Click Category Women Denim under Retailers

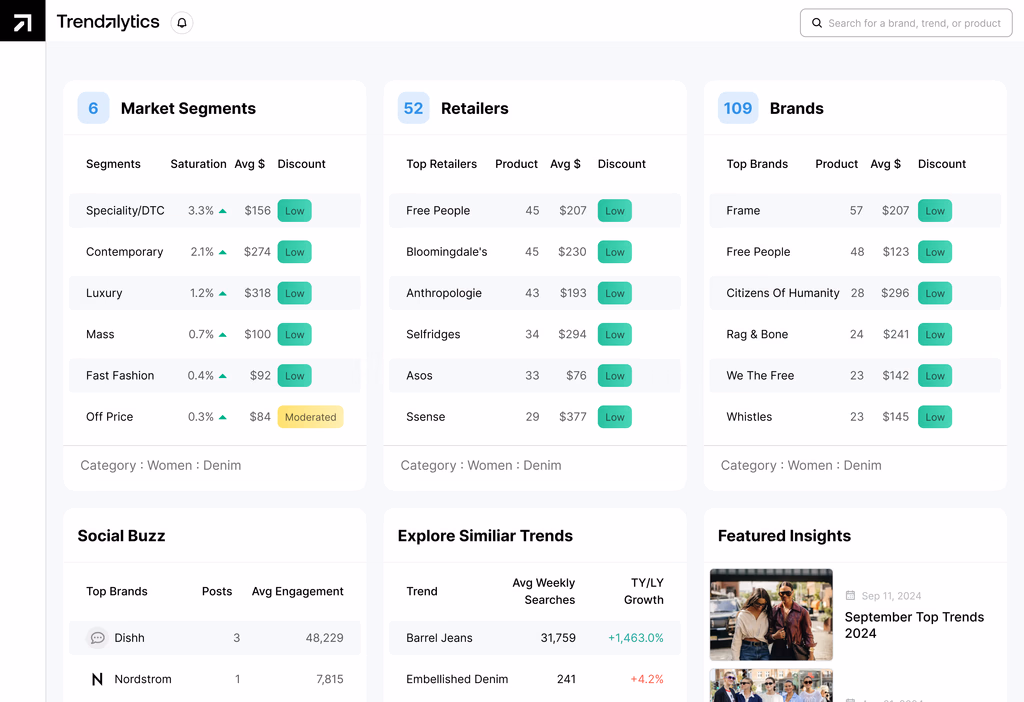coord(481,466)
